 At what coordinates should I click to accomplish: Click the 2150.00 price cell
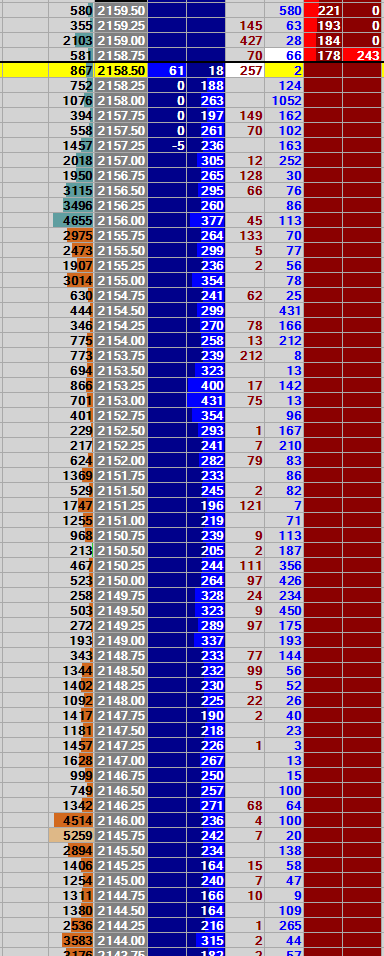click(121, 580)
